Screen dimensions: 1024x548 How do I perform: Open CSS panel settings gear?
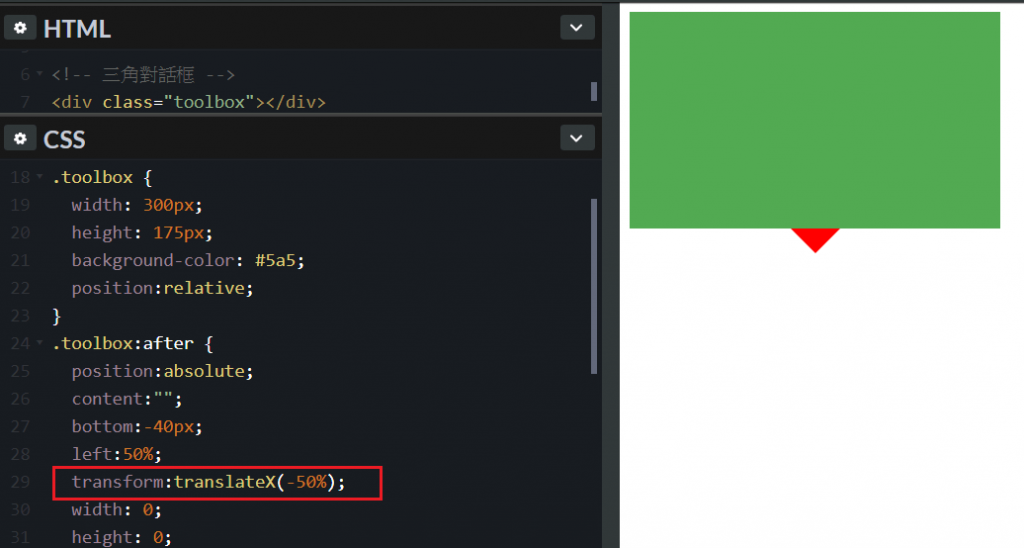pos(20,138)
